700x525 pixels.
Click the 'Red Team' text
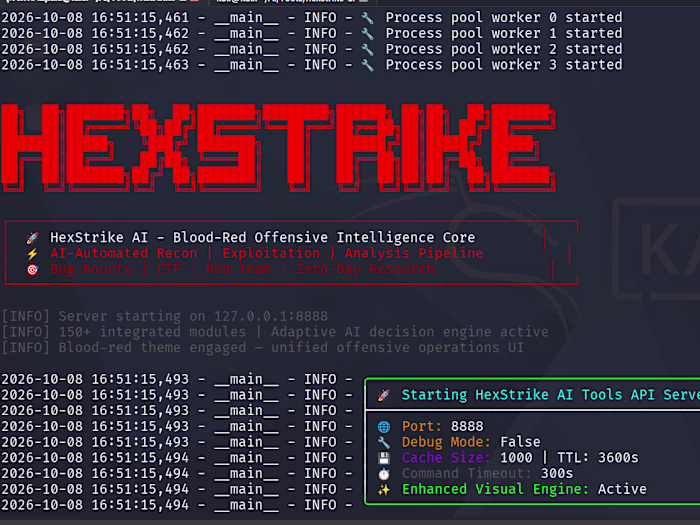(x=238, y=269)
